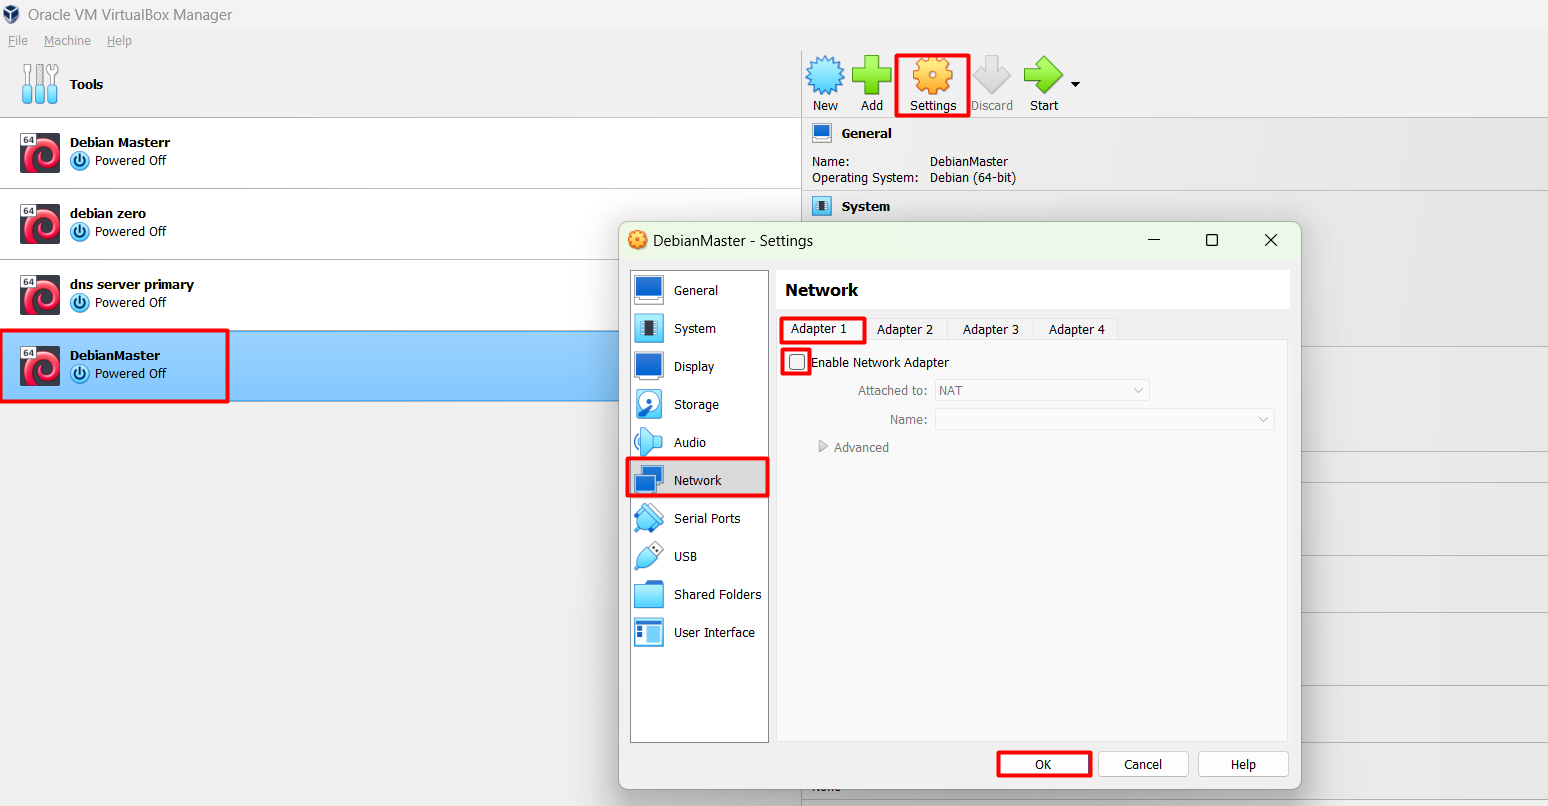Open the File menu
1548x806 pixels.
tap(18, 41)
